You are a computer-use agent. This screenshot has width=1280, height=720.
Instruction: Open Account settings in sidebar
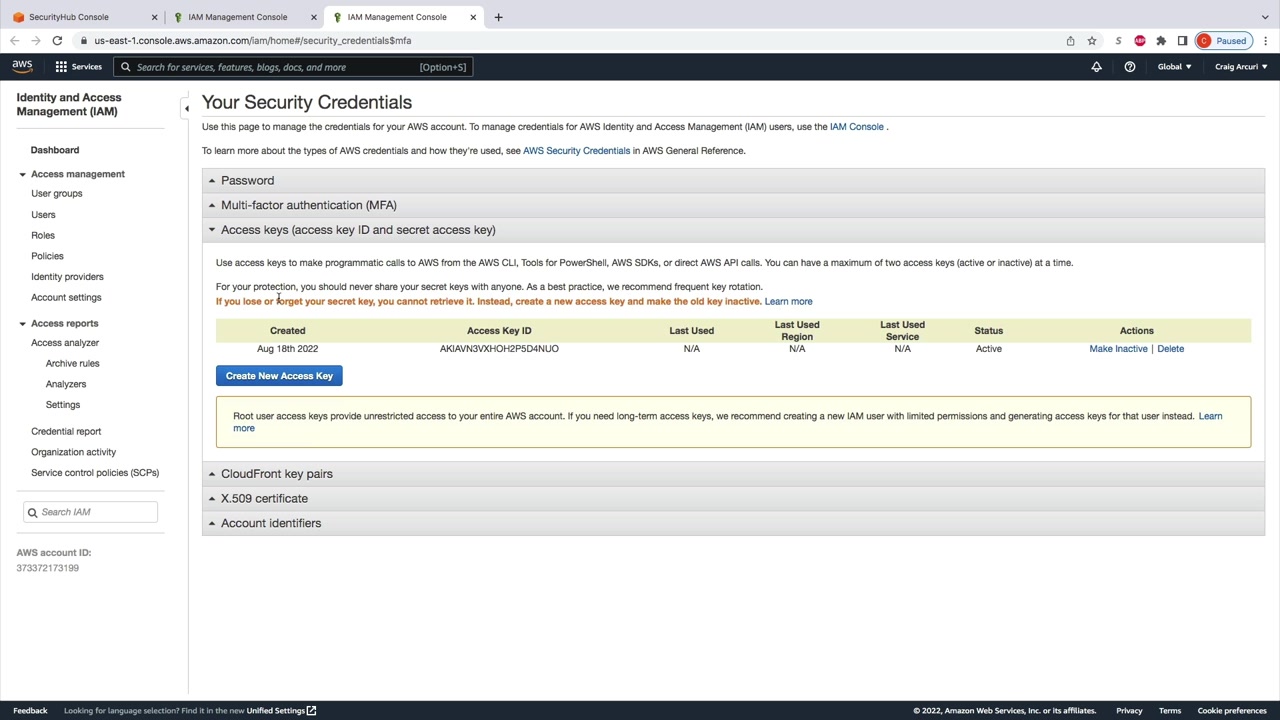(66, 298)
